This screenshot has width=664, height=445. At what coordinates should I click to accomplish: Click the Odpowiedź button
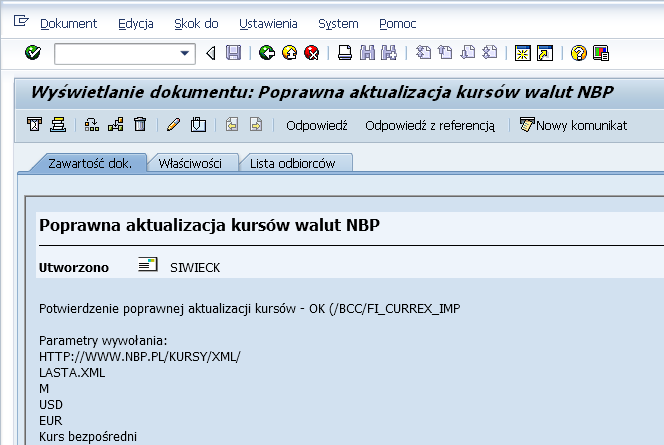tap(317, 126)
